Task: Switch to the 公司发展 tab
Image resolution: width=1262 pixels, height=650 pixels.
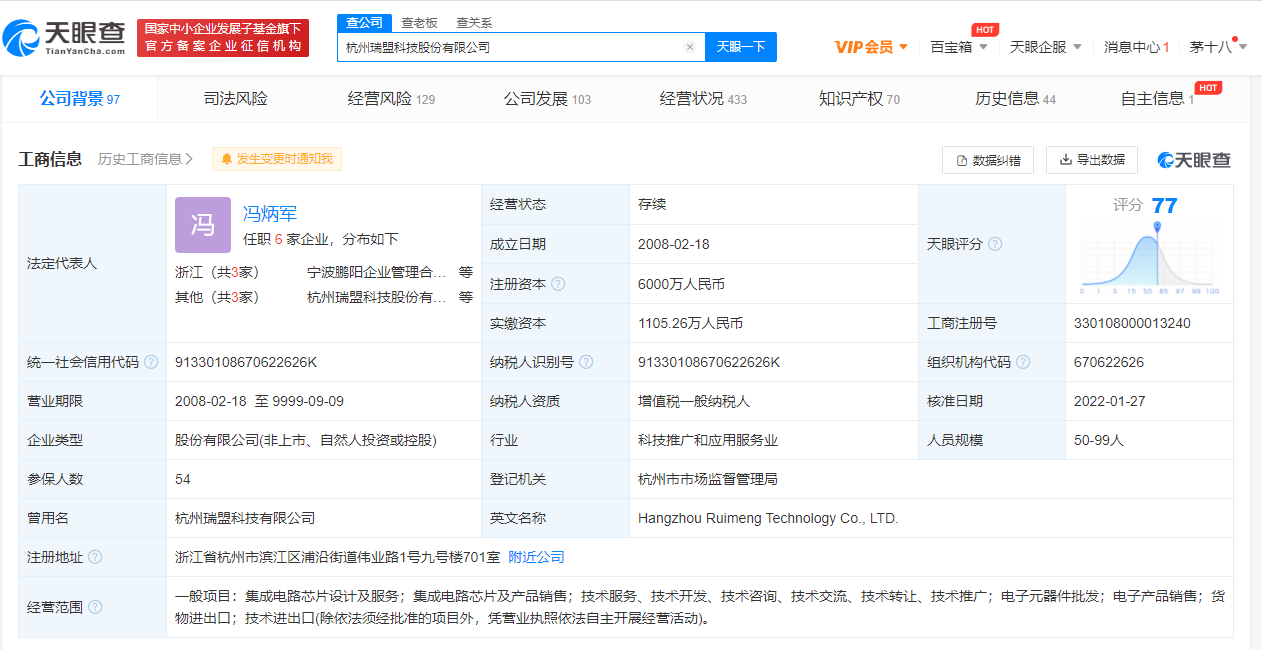Action: tap(548, 99)
